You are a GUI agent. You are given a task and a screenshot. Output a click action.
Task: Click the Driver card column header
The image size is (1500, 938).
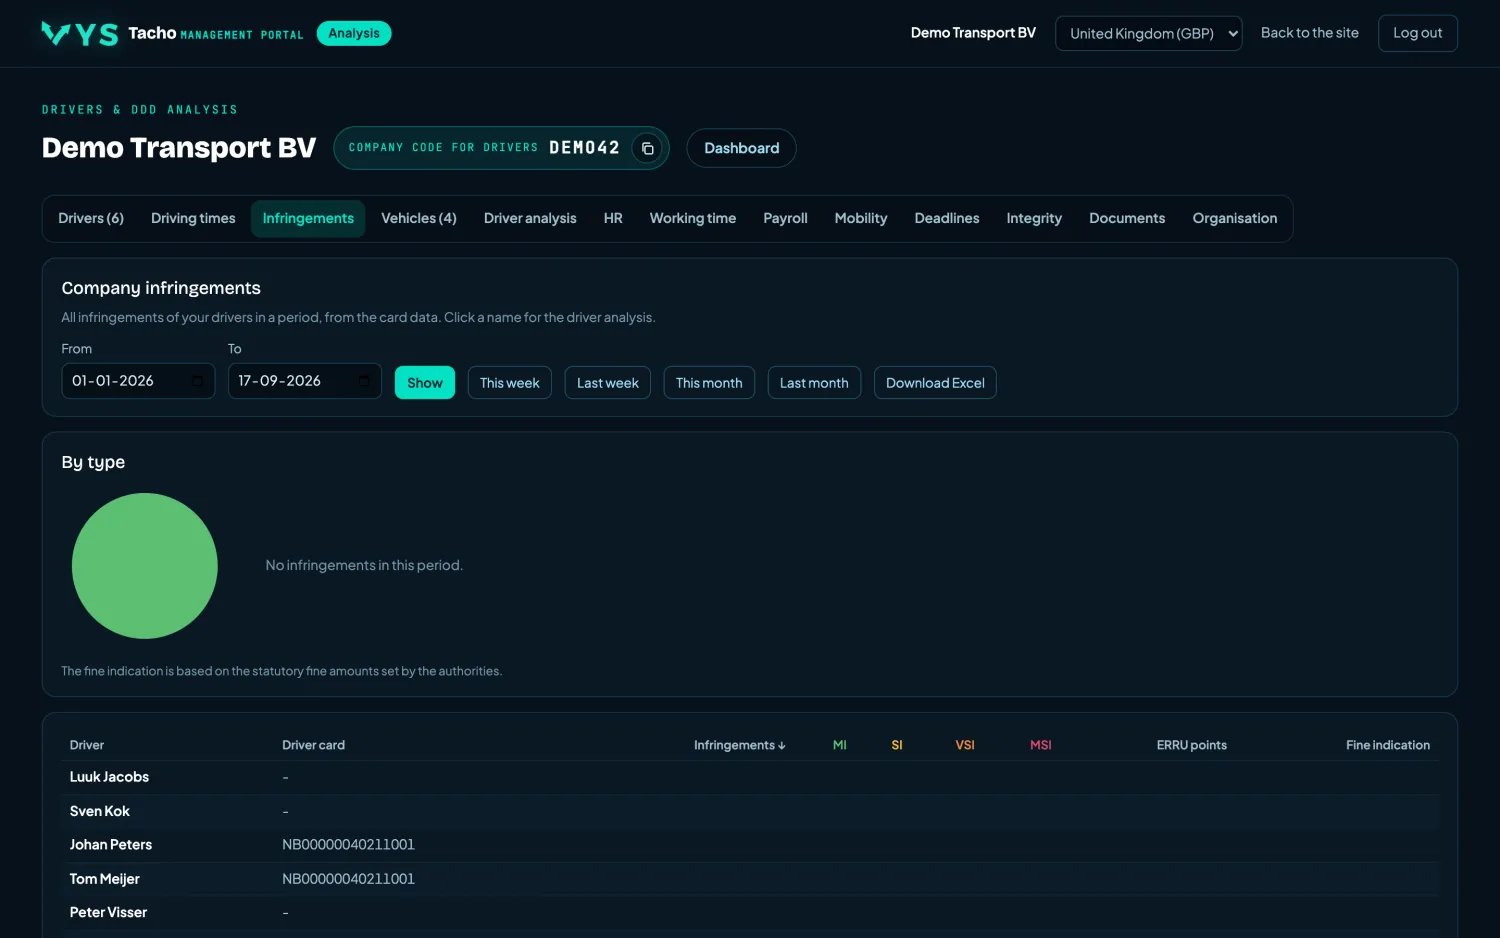point(313,745)
